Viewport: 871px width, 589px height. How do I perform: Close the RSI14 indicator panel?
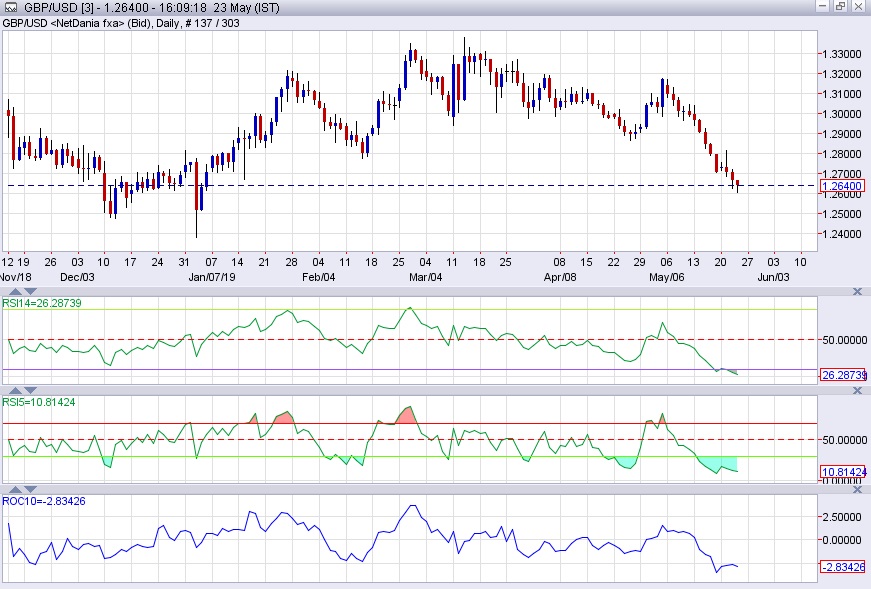coord(857,291)
